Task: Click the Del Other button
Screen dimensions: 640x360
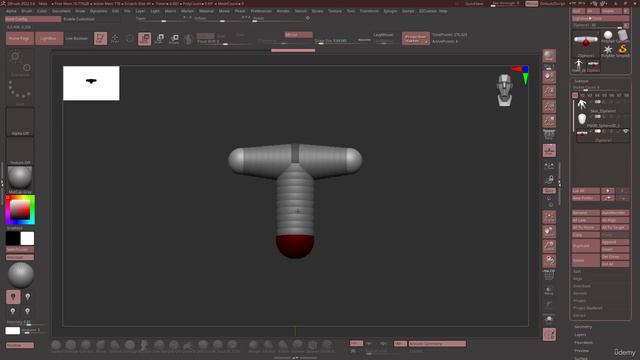Action: (615, 257)
